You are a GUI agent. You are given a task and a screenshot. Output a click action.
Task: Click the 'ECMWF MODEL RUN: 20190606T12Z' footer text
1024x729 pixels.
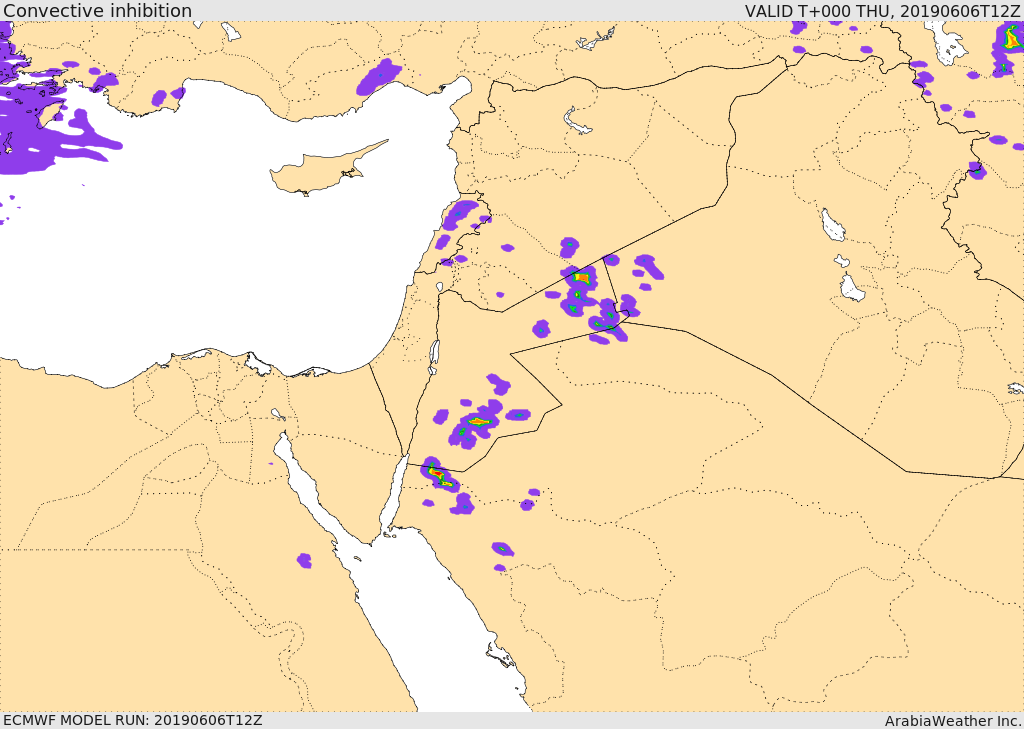pos(133,720)
